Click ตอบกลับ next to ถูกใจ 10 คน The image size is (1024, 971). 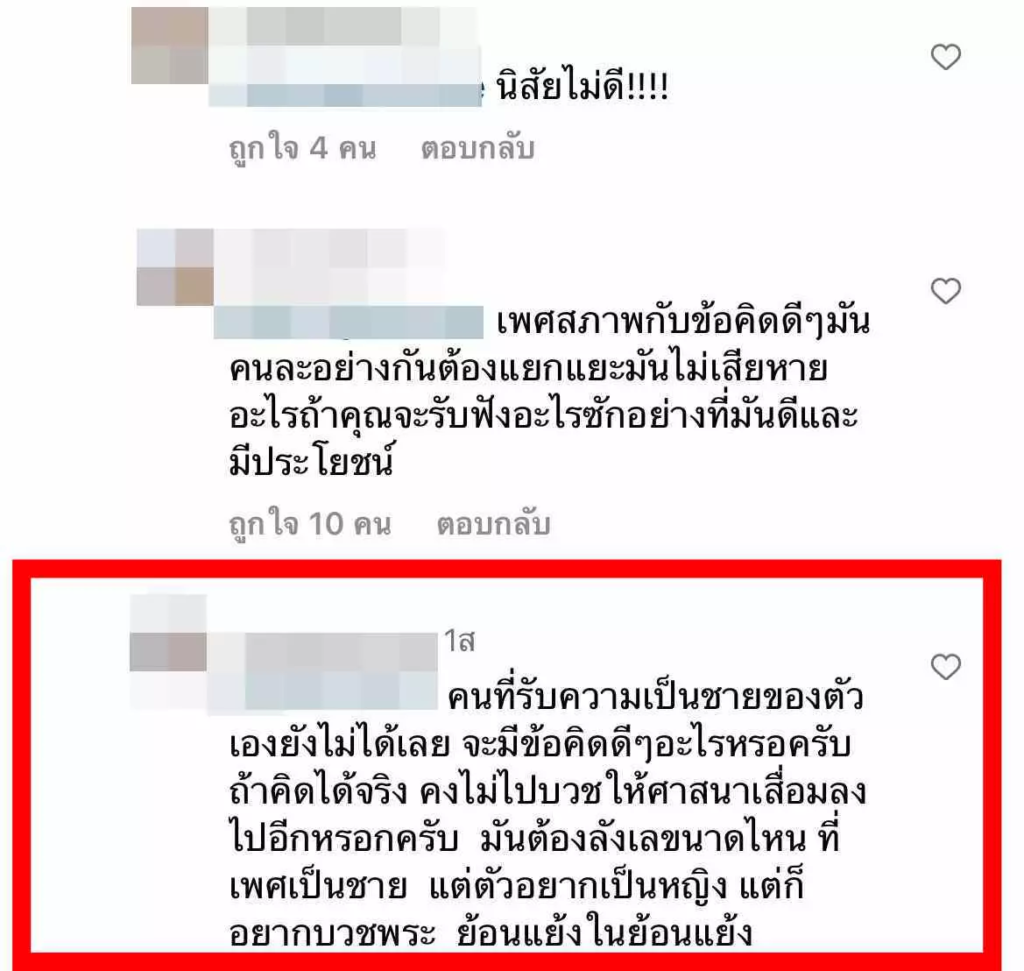(493, 524)
